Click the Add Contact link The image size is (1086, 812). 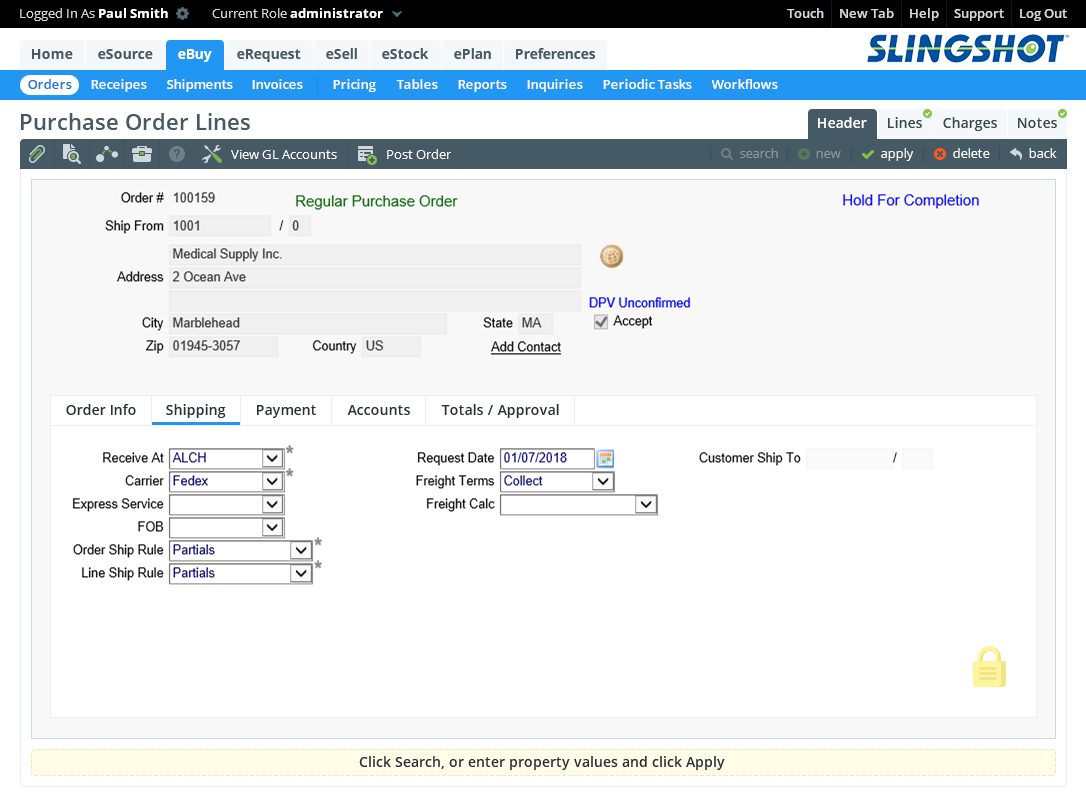coord(526,347)
